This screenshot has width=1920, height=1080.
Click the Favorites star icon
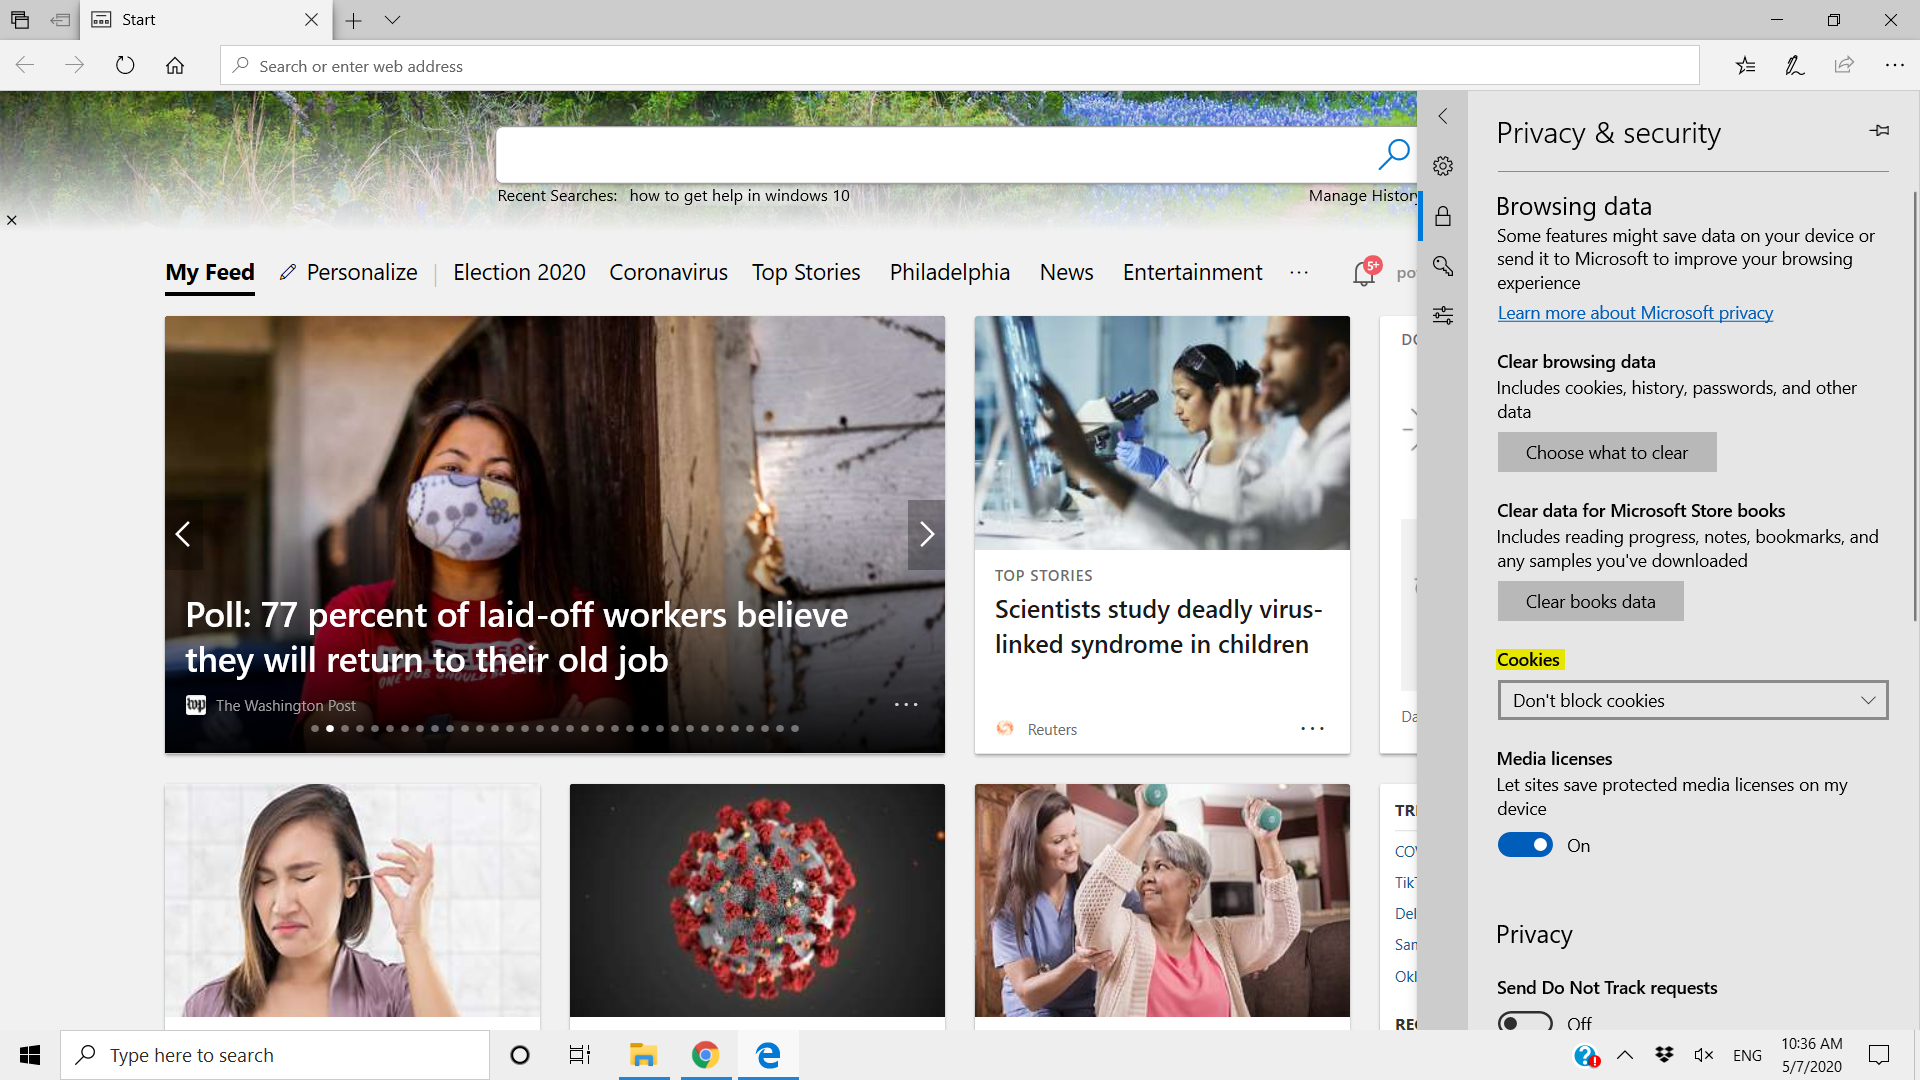click(1745, 66)
